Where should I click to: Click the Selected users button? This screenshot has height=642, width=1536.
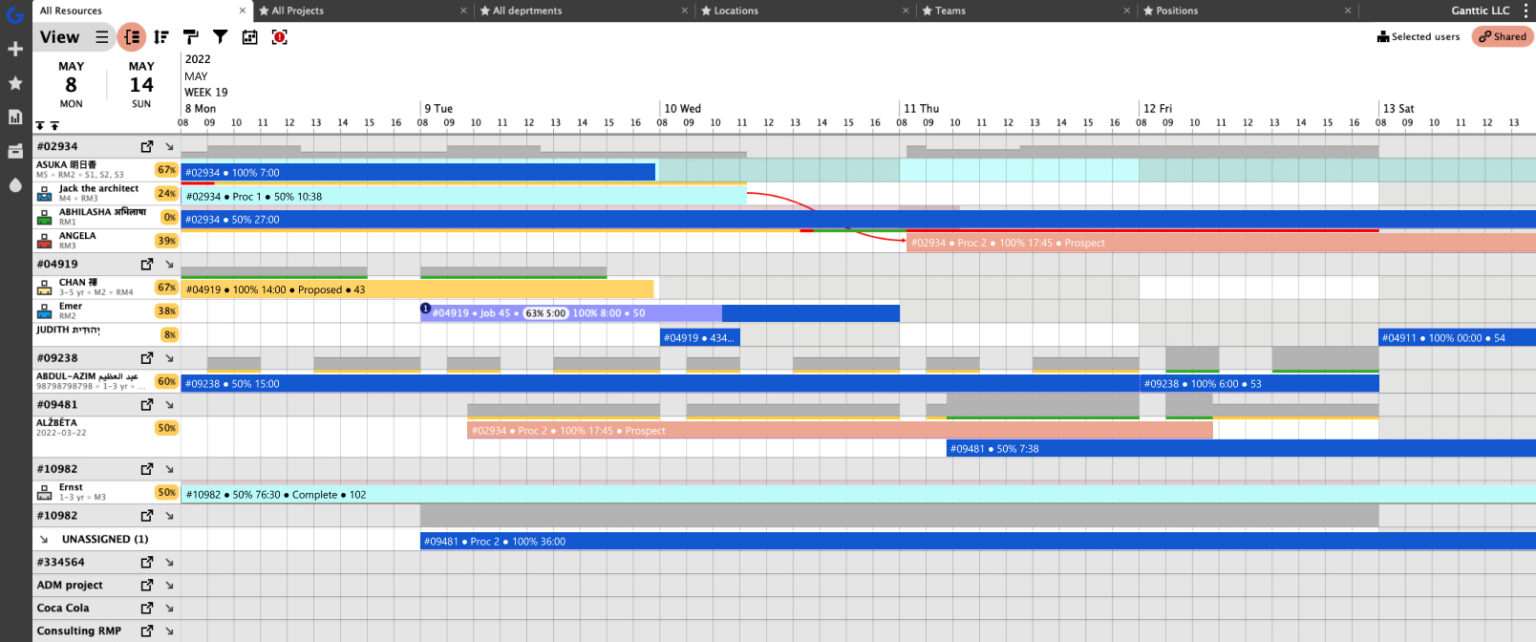[1417, 36]
